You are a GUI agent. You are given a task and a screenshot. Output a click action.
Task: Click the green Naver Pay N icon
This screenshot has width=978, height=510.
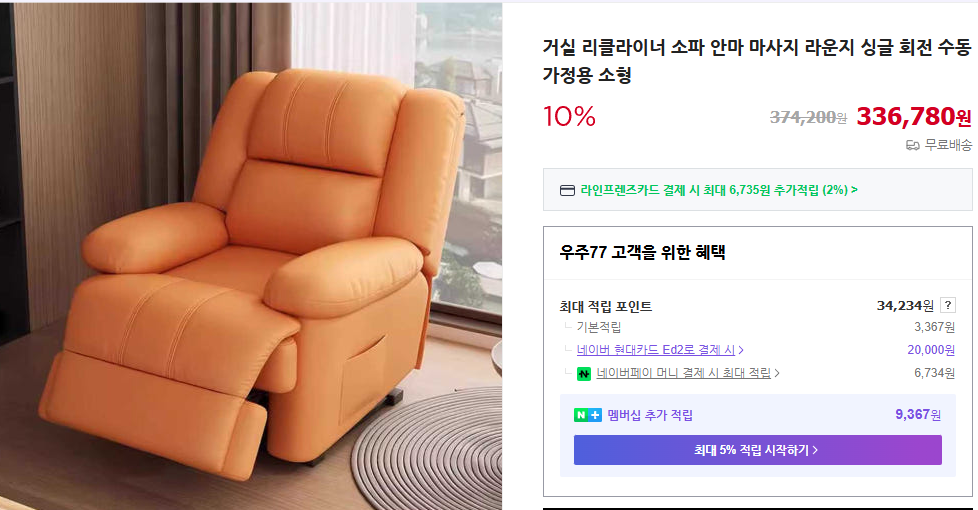click(x=584, y=374)
